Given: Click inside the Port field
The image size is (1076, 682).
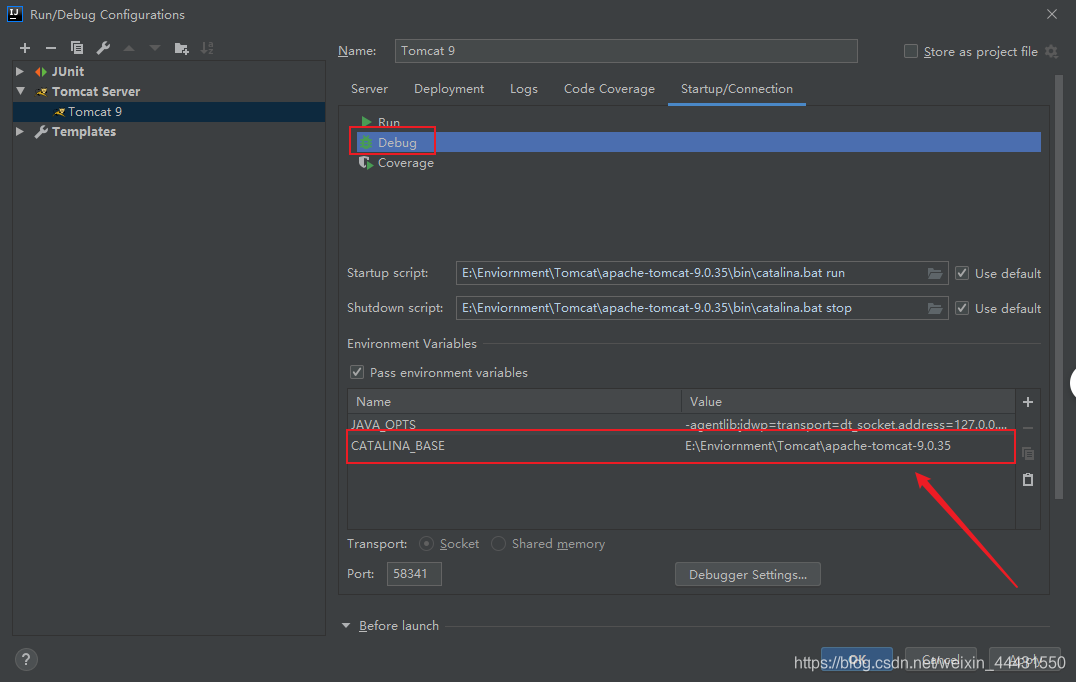Looking at the screenshot, I should (413, 573).
